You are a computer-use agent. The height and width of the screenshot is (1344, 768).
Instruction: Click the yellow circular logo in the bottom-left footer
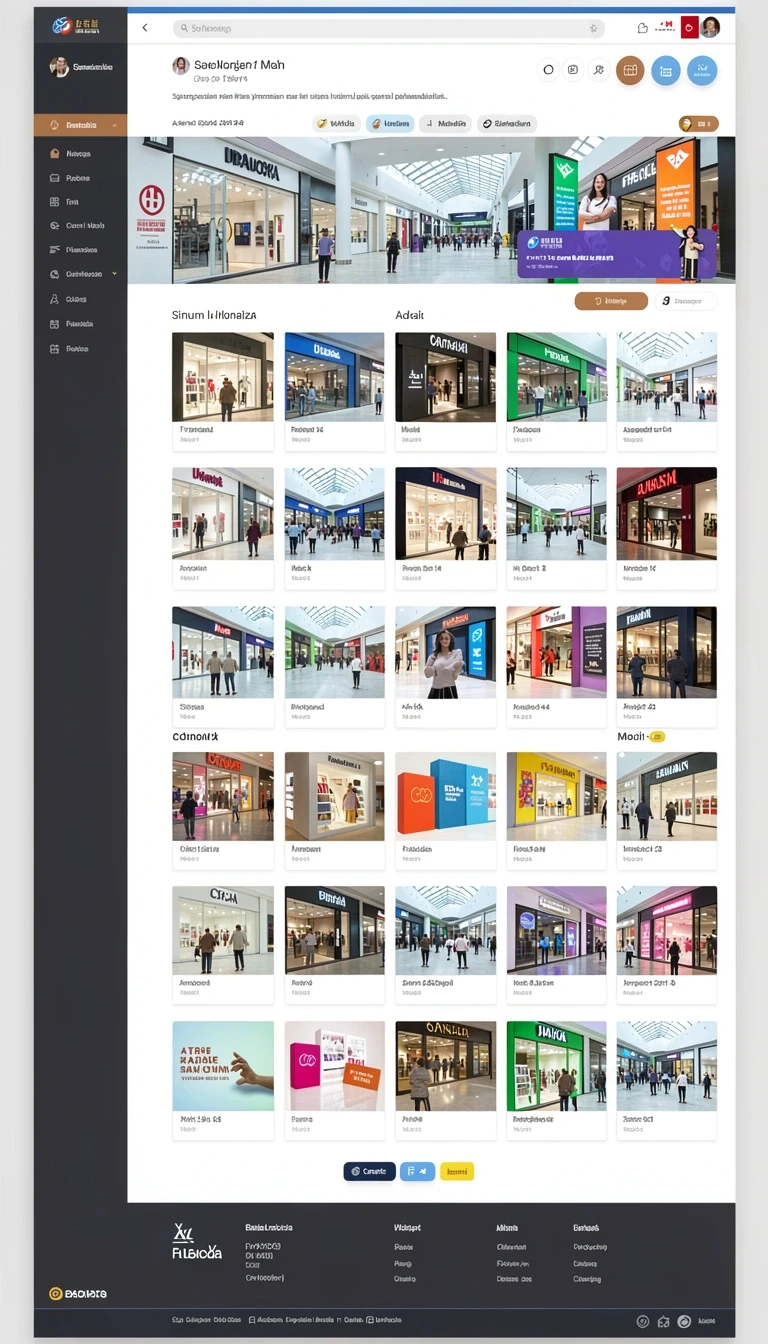[55, 1293]
